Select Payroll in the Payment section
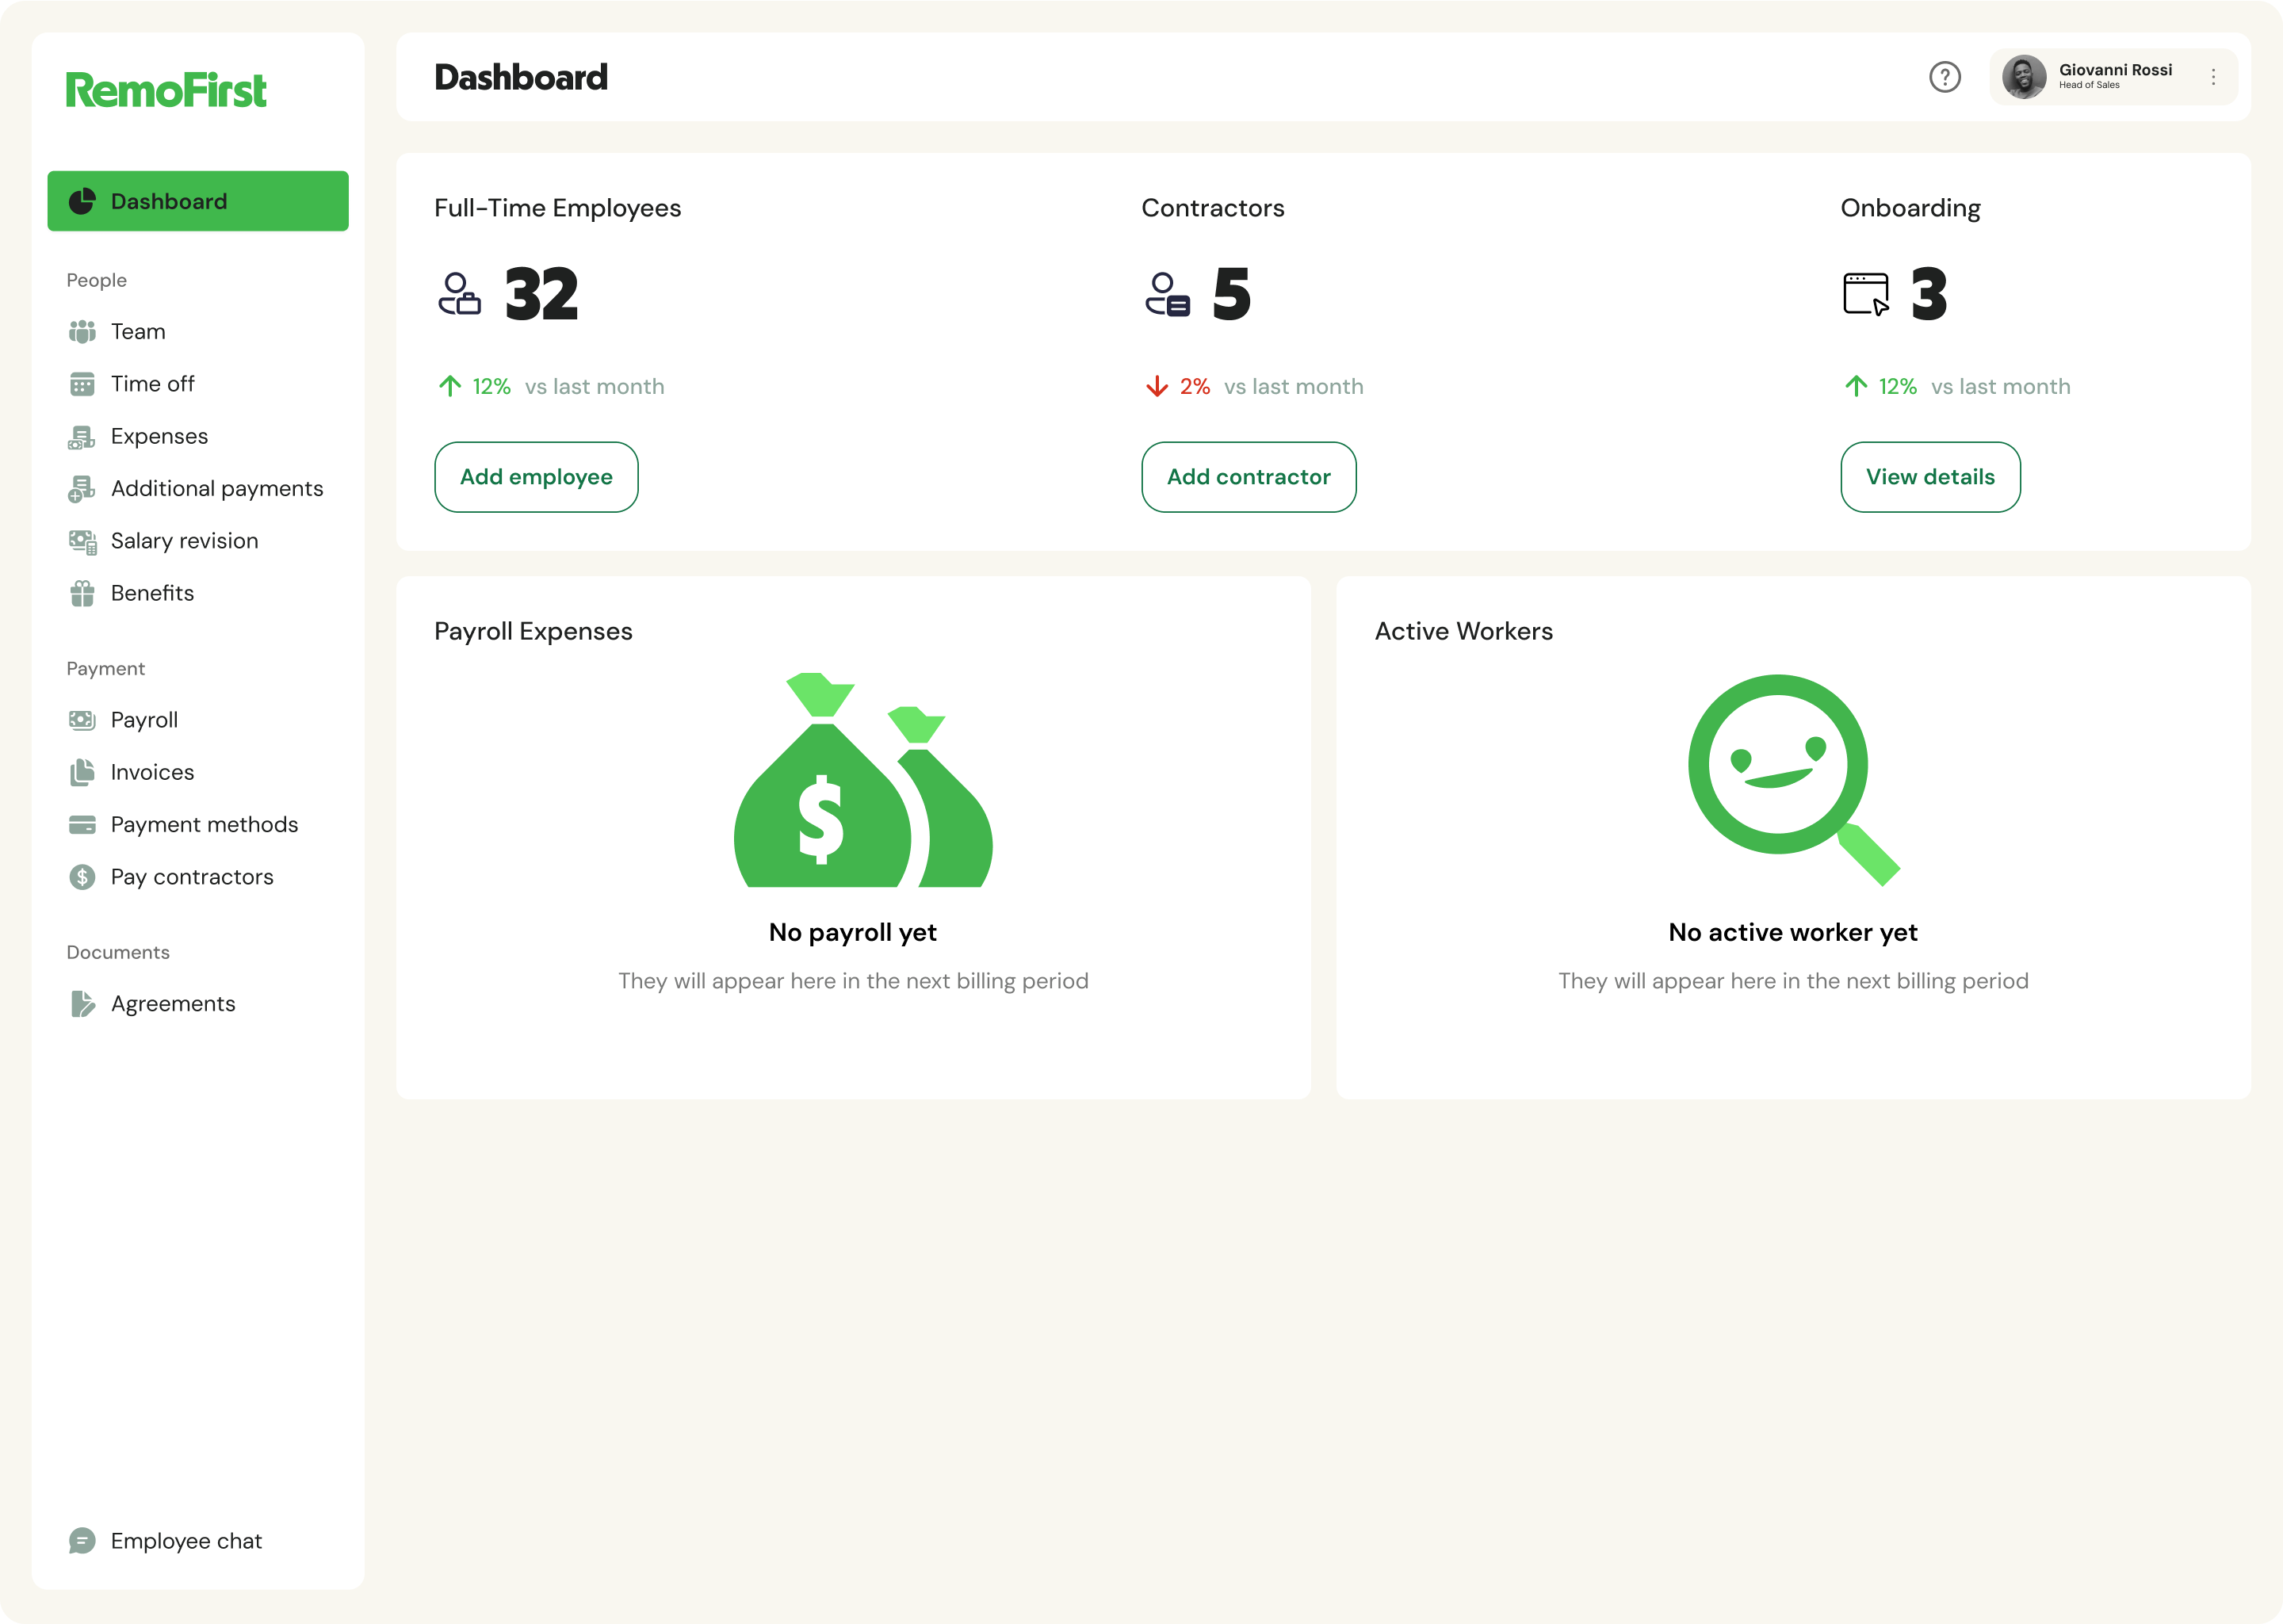The height and width of the screenshot is (1624, 2283). coord(144,720)
